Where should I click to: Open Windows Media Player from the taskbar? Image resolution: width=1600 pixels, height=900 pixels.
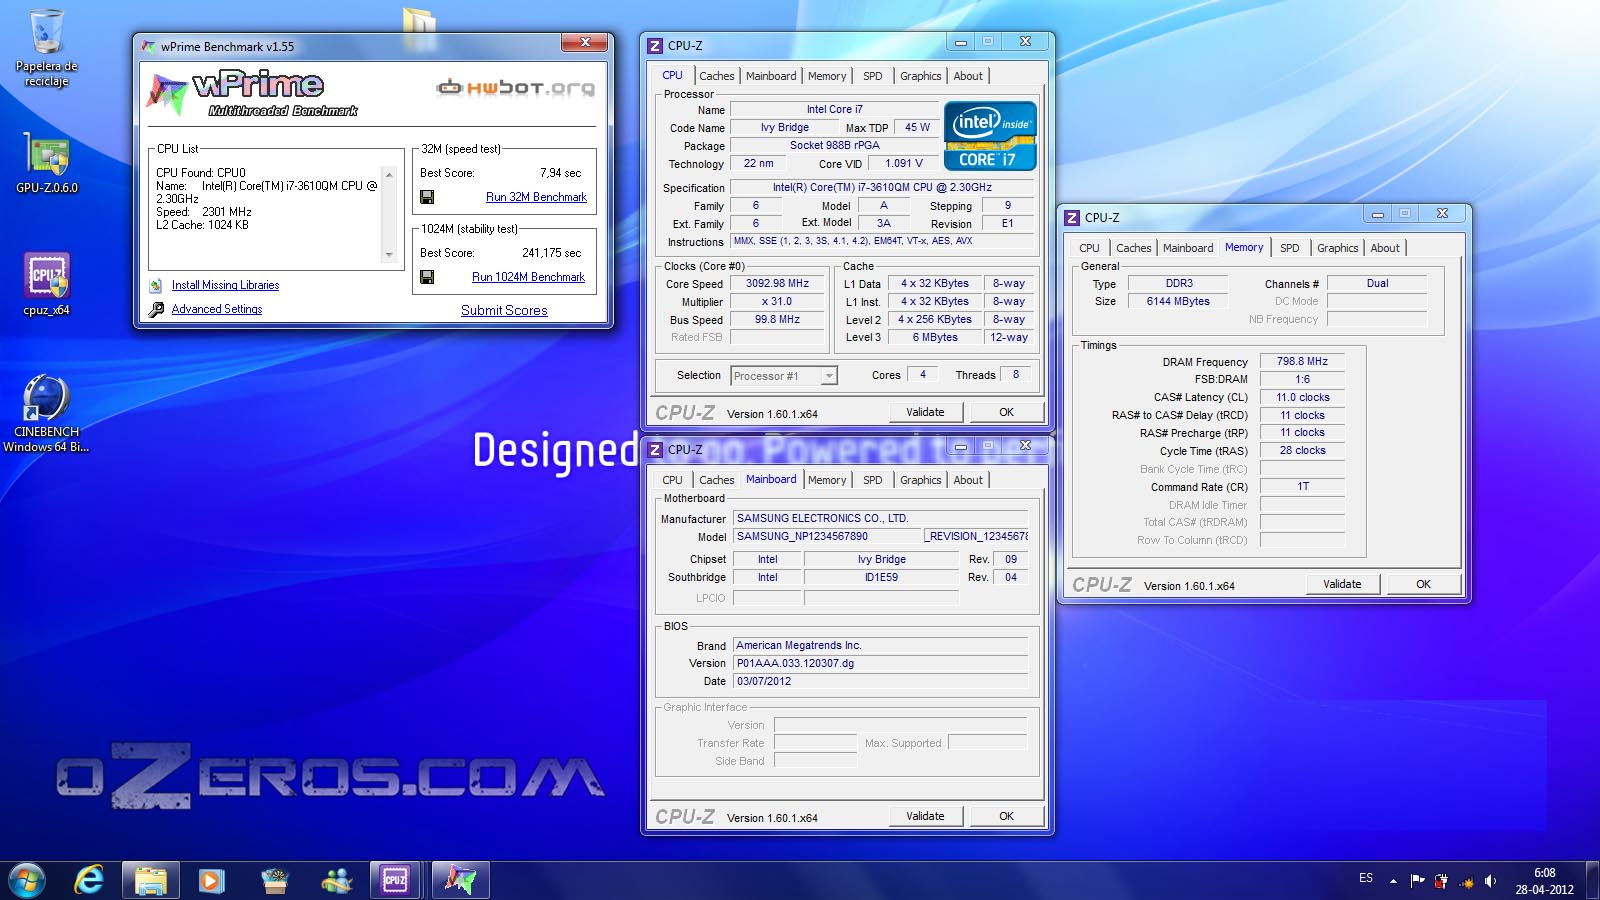point(211,880)
